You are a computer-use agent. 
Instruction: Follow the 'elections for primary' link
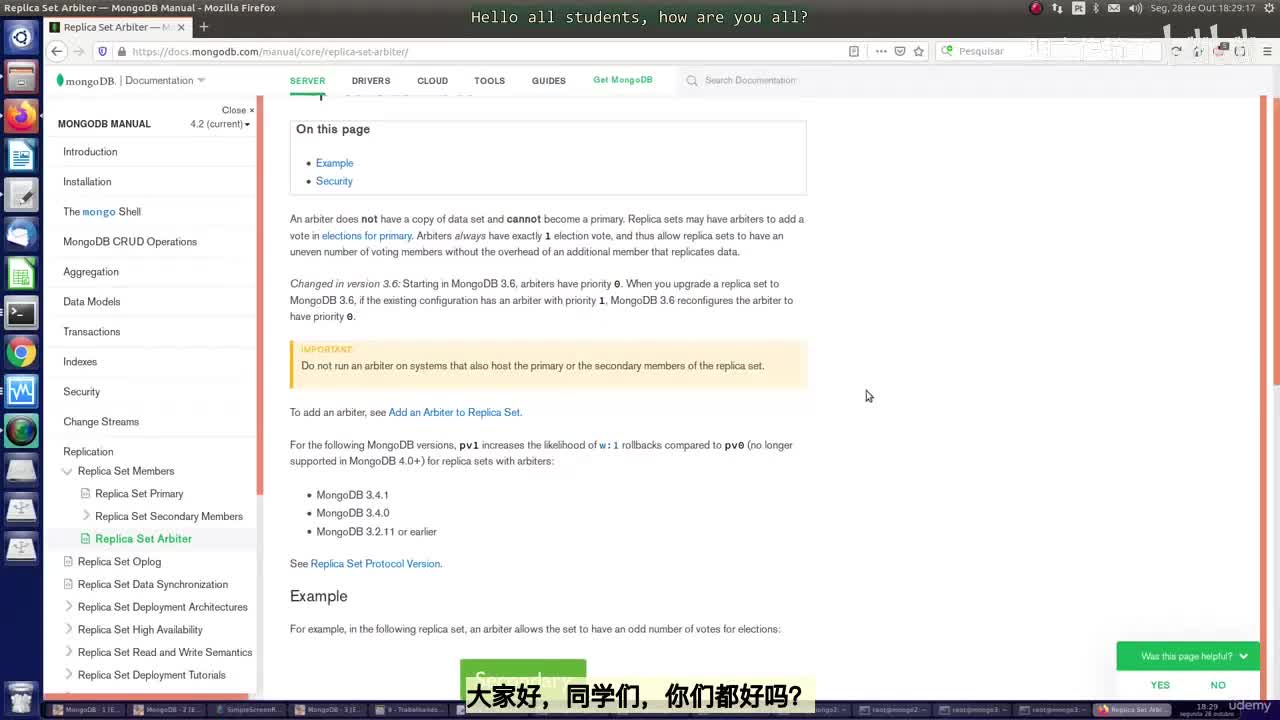366,236
